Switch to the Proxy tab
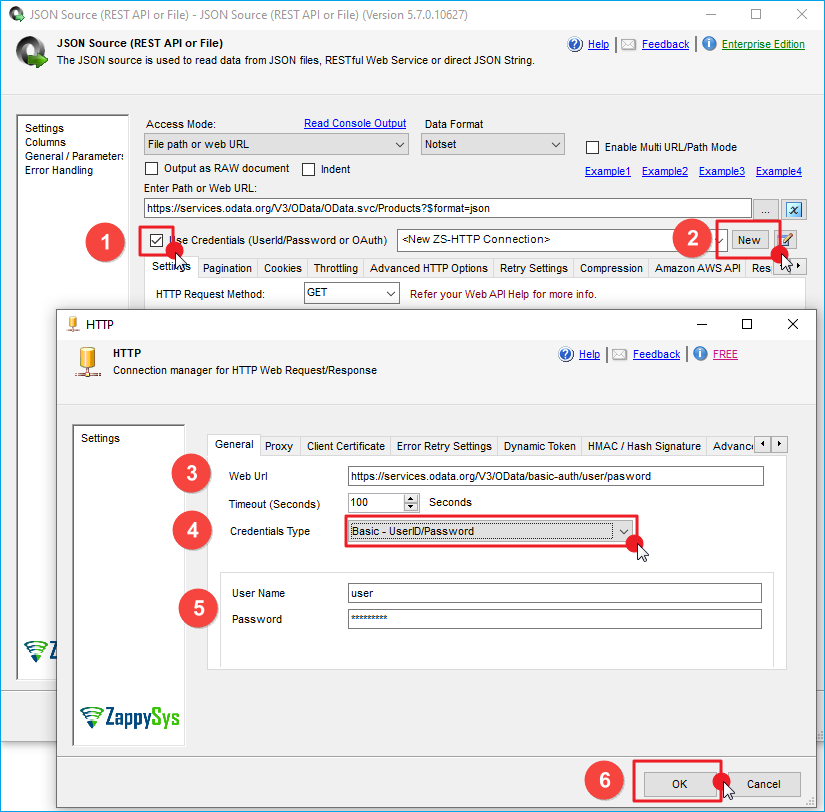Screen dimensions: 825x812 coord(279,446)
